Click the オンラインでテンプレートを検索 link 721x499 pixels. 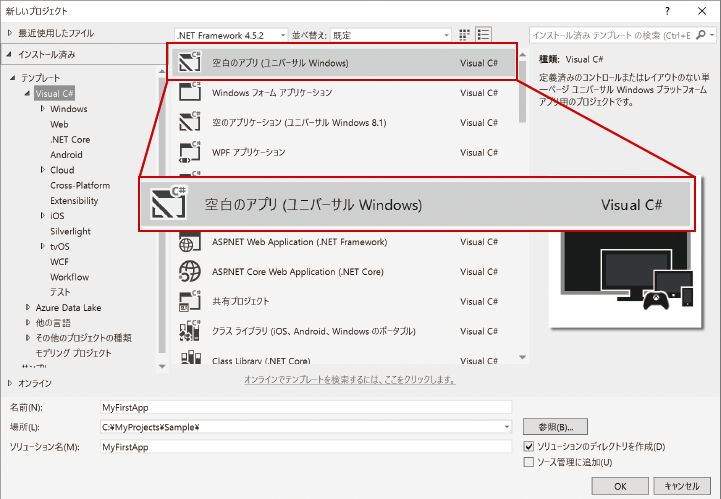pos(350,380)
